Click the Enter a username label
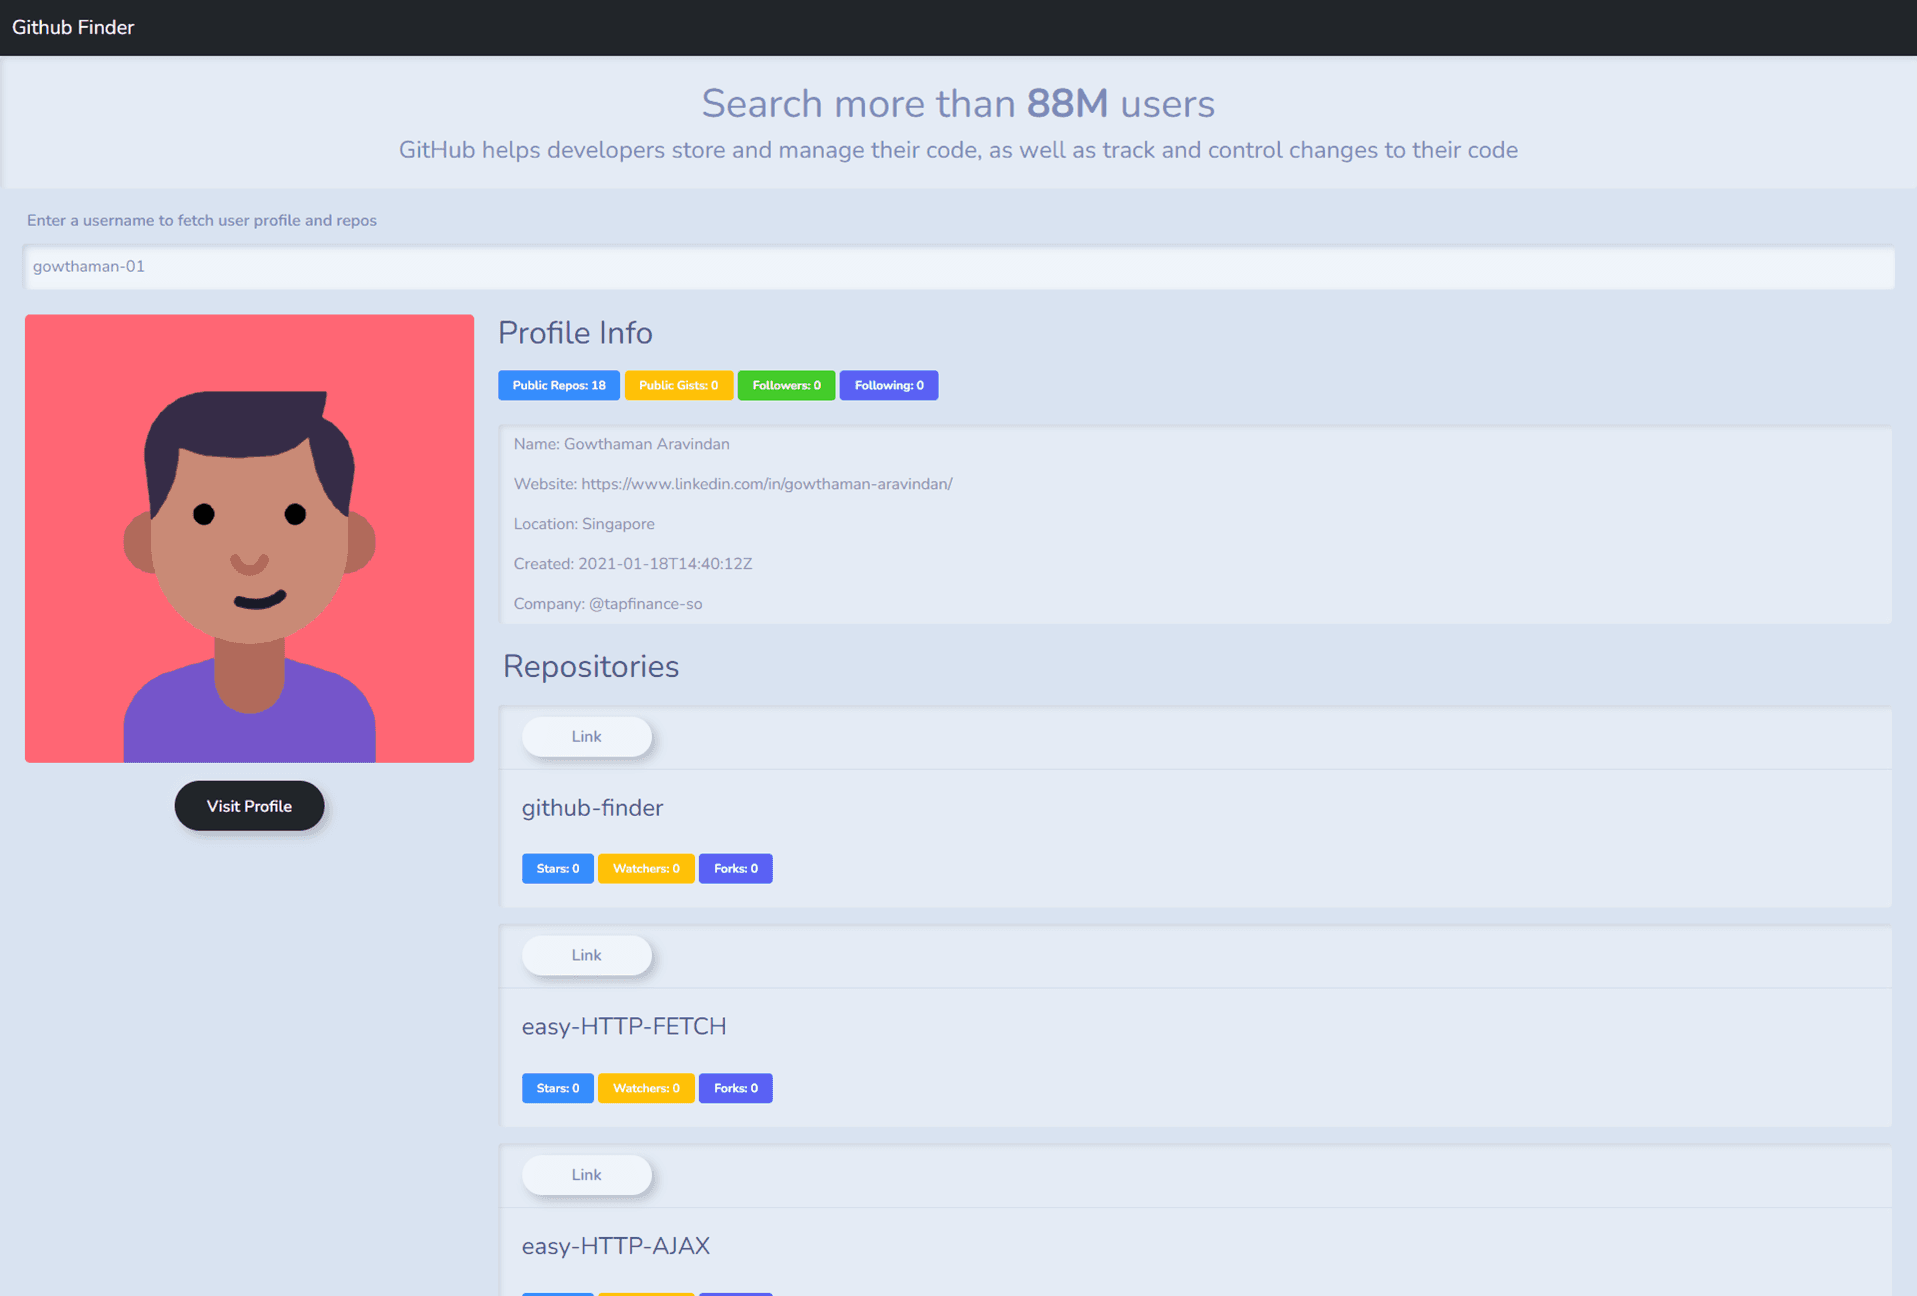 click(x=202, y=220)
